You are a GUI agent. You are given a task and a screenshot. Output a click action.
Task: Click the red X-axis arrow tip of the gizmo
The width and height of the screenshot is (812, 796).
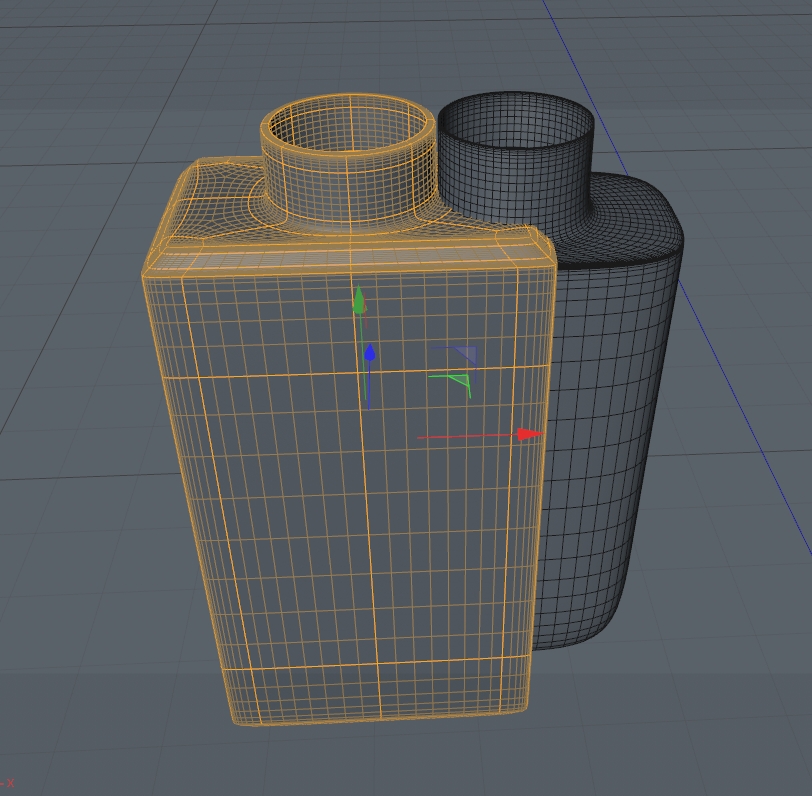point(528,434)
